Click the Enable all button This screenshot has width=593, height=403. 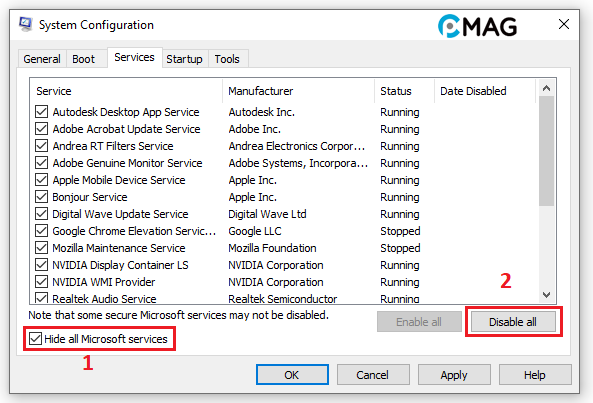419,322
